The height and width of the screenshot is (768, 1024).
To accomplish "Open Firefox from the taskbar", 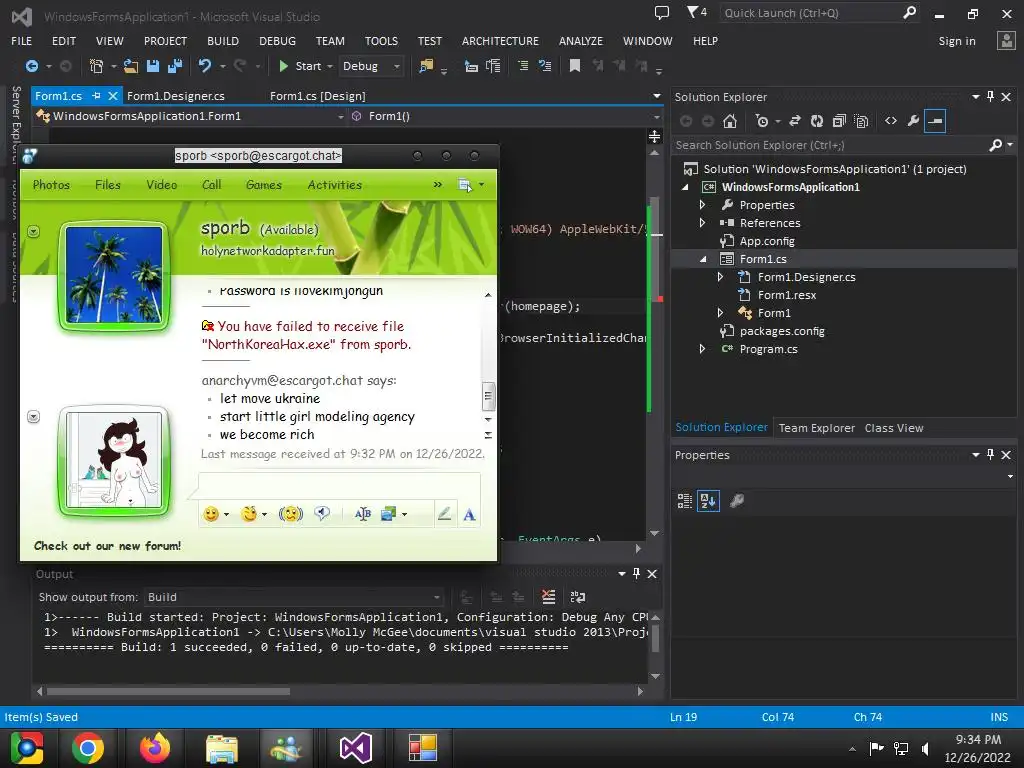I will coord(155,748).
